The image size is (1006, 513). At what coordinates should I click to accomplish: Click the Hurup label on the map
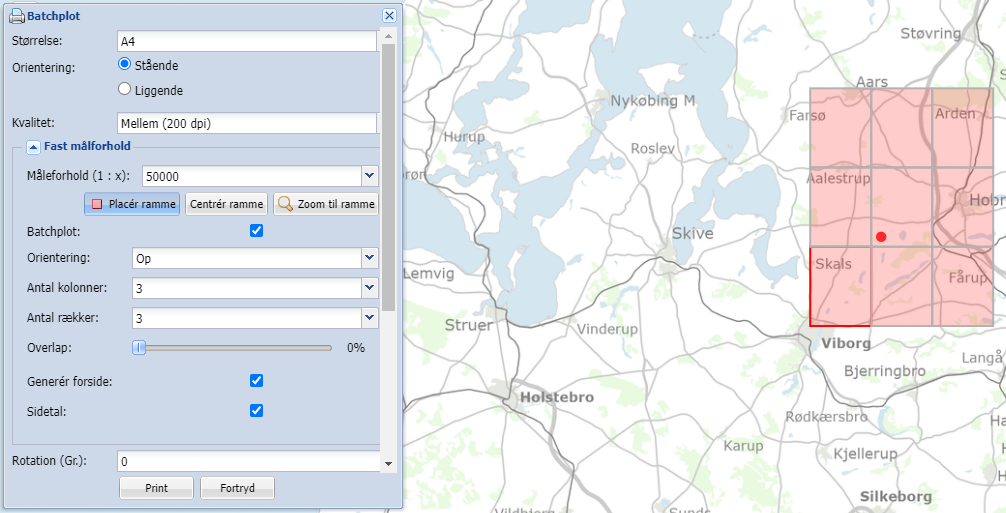[x=465, y=137]
